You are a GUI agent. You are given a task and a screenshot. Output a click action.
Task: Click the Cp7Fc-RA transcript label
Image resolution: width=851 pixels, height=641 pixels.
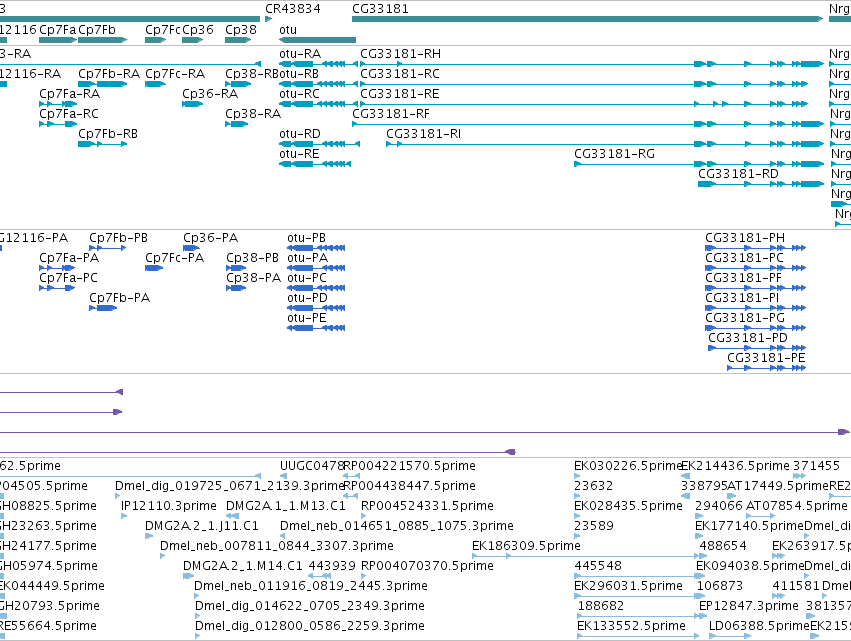(175, 74)
